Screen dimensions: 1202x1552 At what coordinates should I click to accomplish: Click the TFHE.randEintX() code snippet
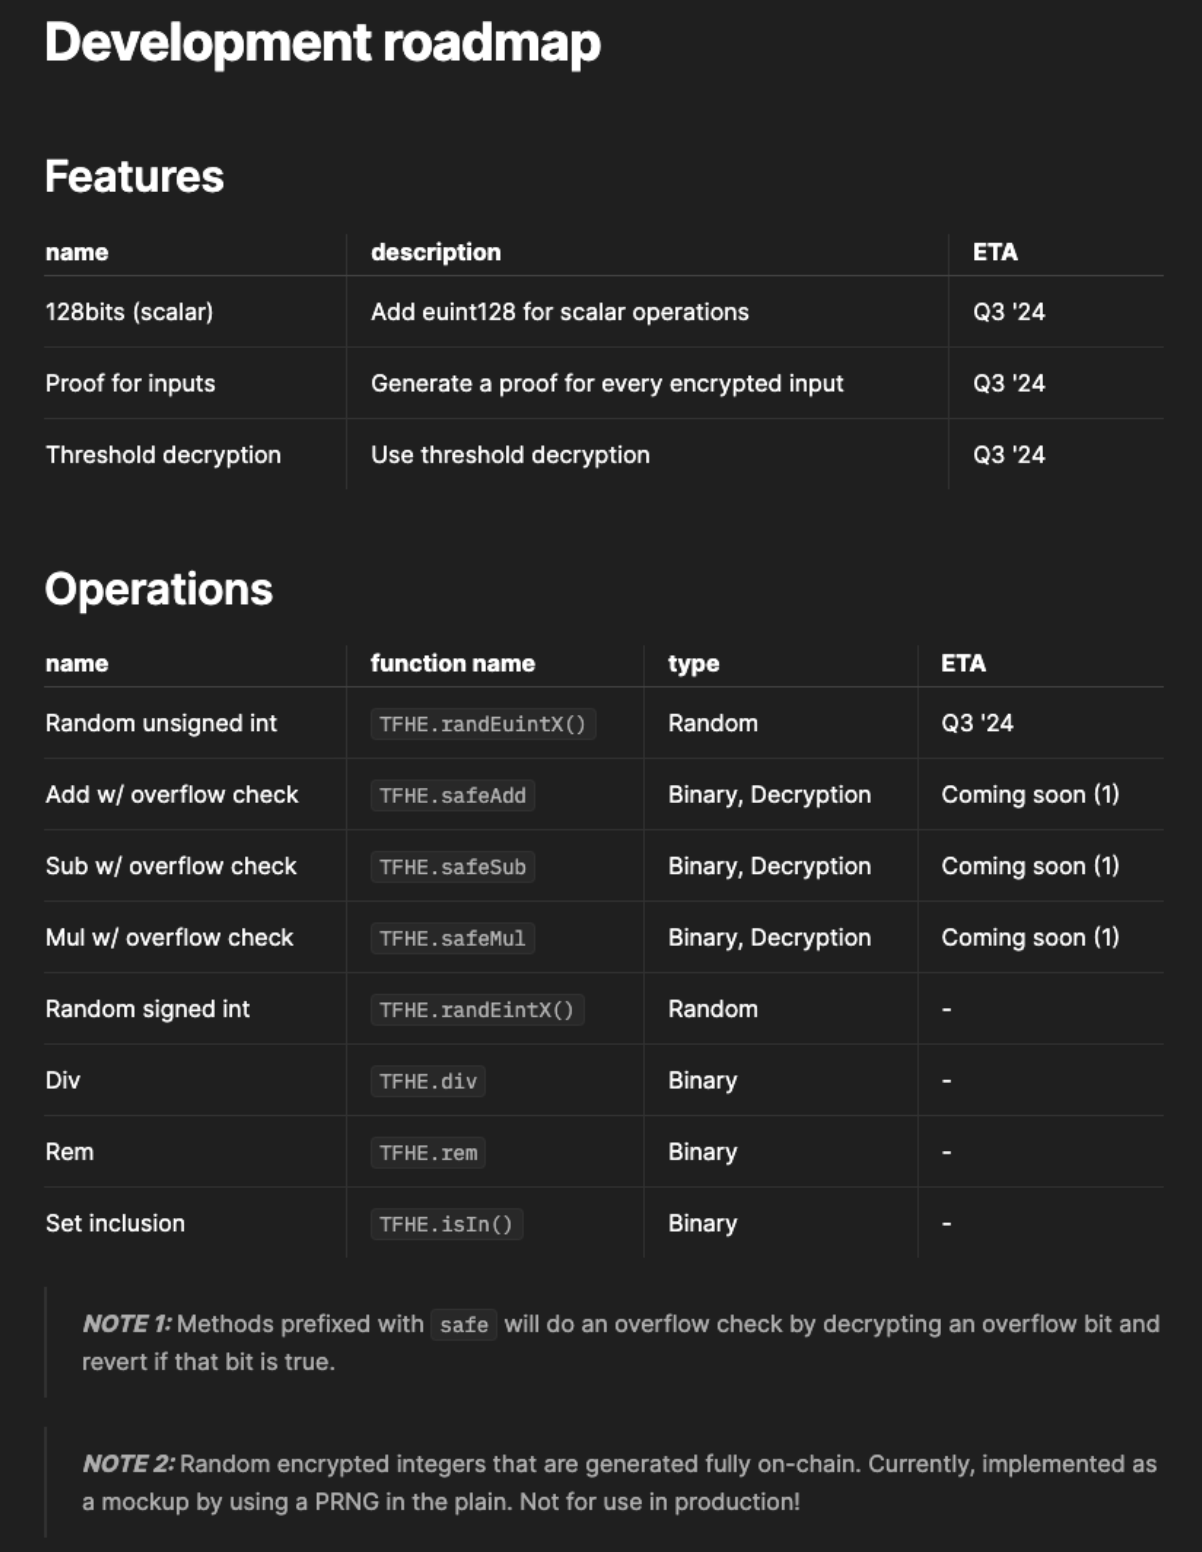476,1010
